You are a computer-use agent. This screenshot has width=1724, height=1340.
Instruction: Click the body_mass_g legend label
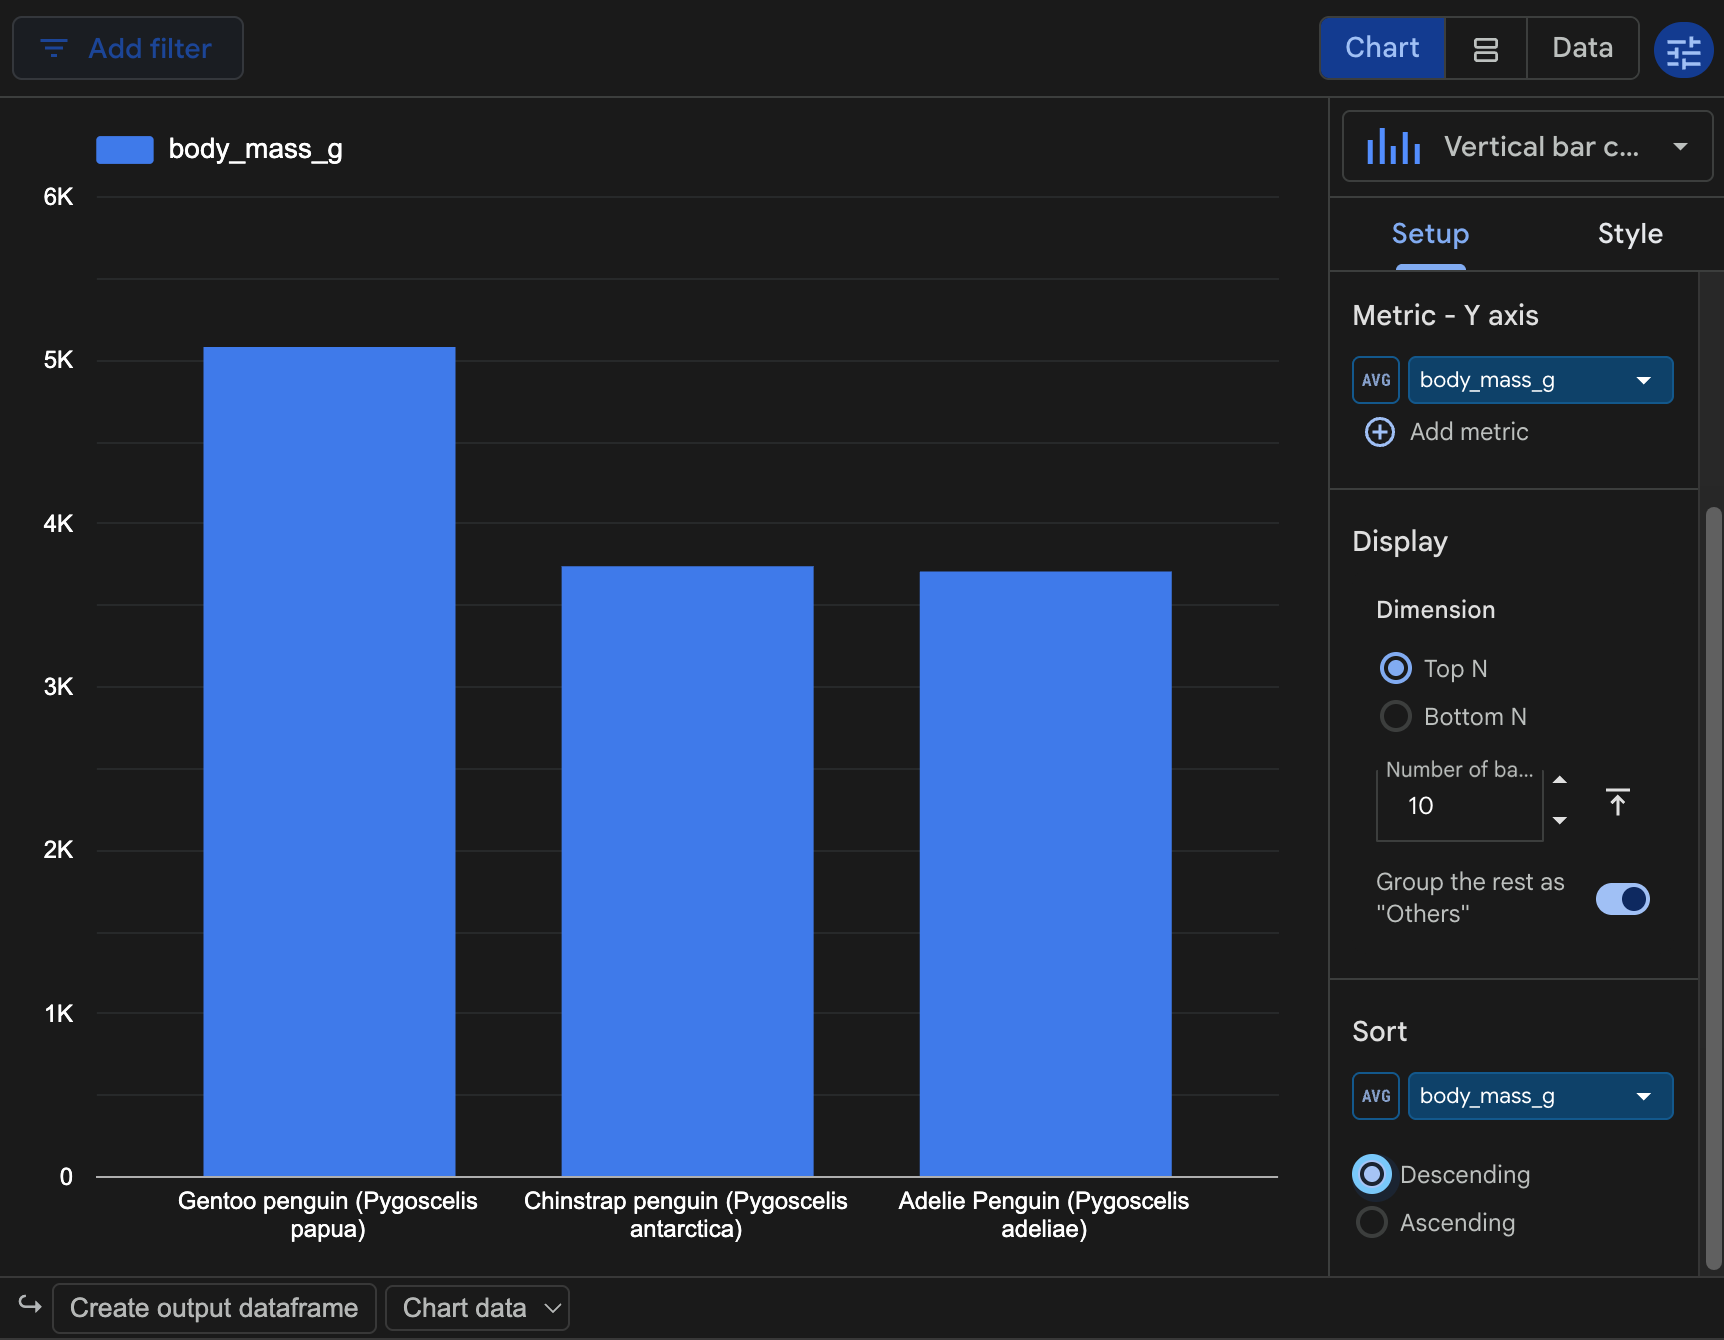(x=255, y=149)
